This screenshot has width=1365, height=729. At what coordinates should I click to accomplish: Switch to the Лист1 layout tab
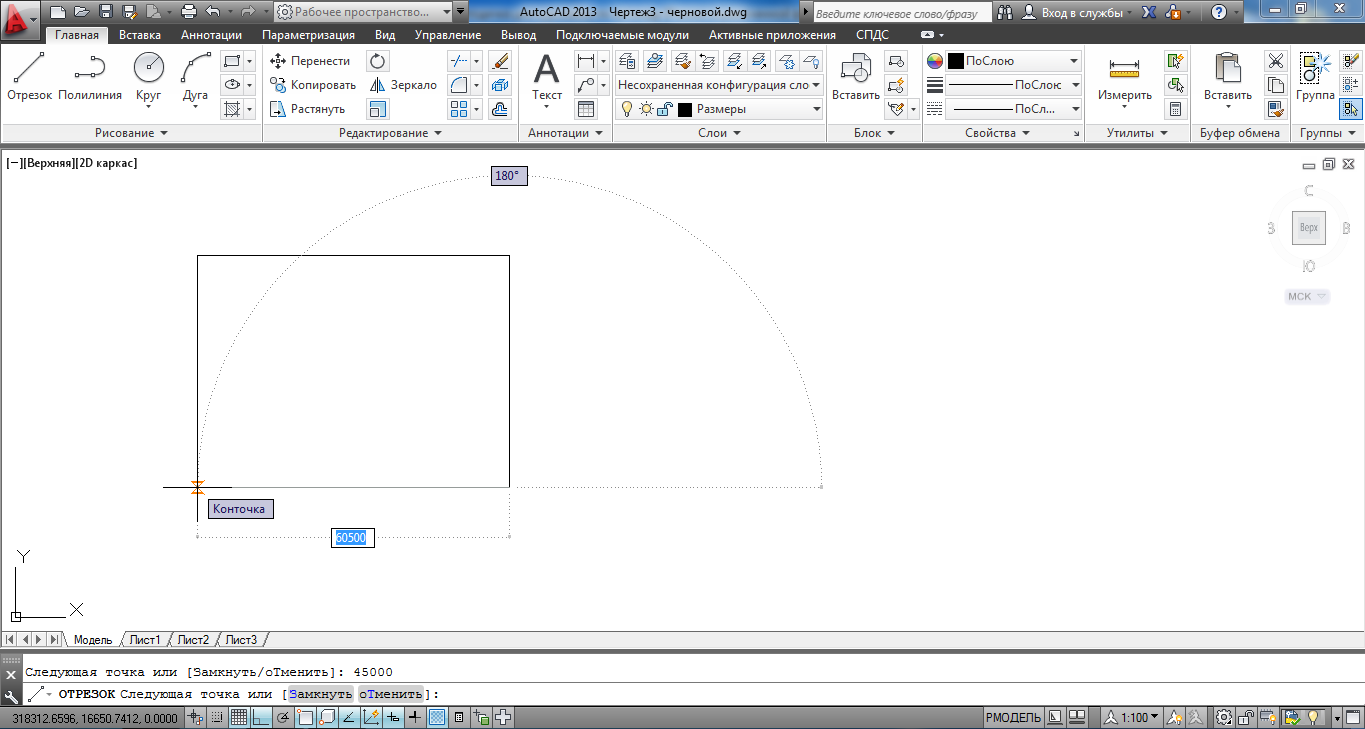click(x=144, y=640)
